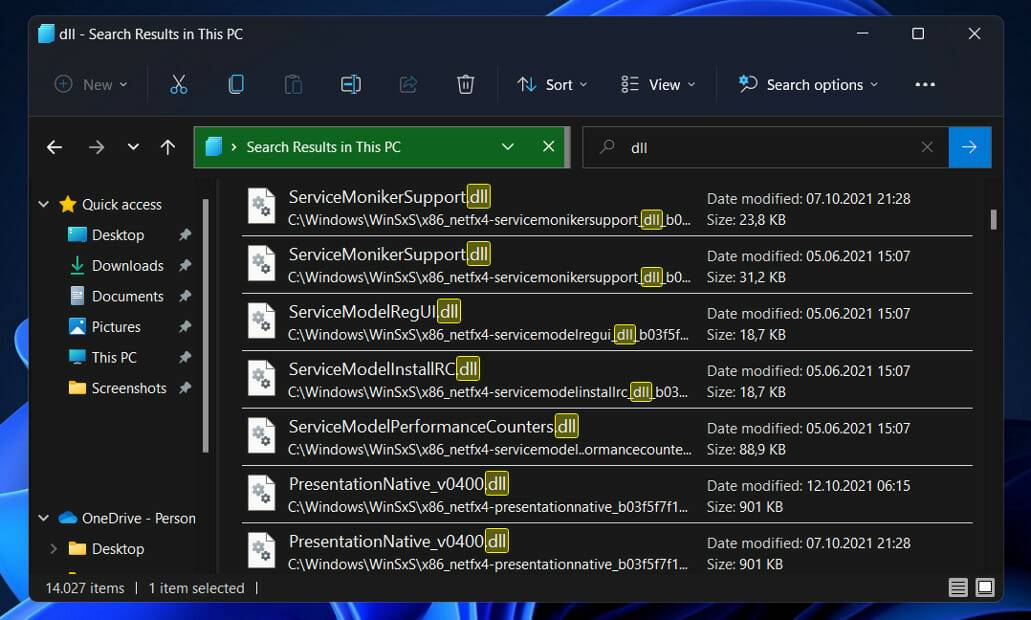Collapse the OneDrive - Person node

click(44, 518)
